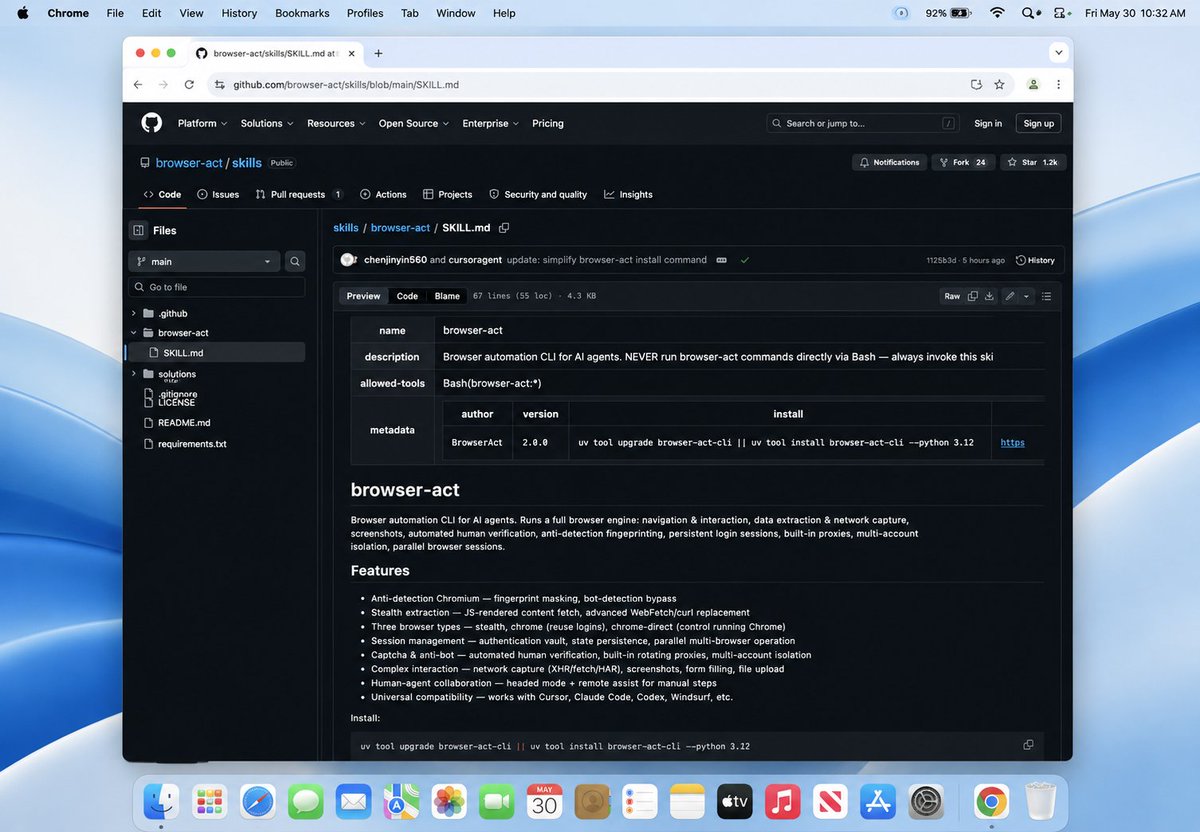Expand the .github folder
This screenshot has width=1200, height=832.
coord(133,313)
